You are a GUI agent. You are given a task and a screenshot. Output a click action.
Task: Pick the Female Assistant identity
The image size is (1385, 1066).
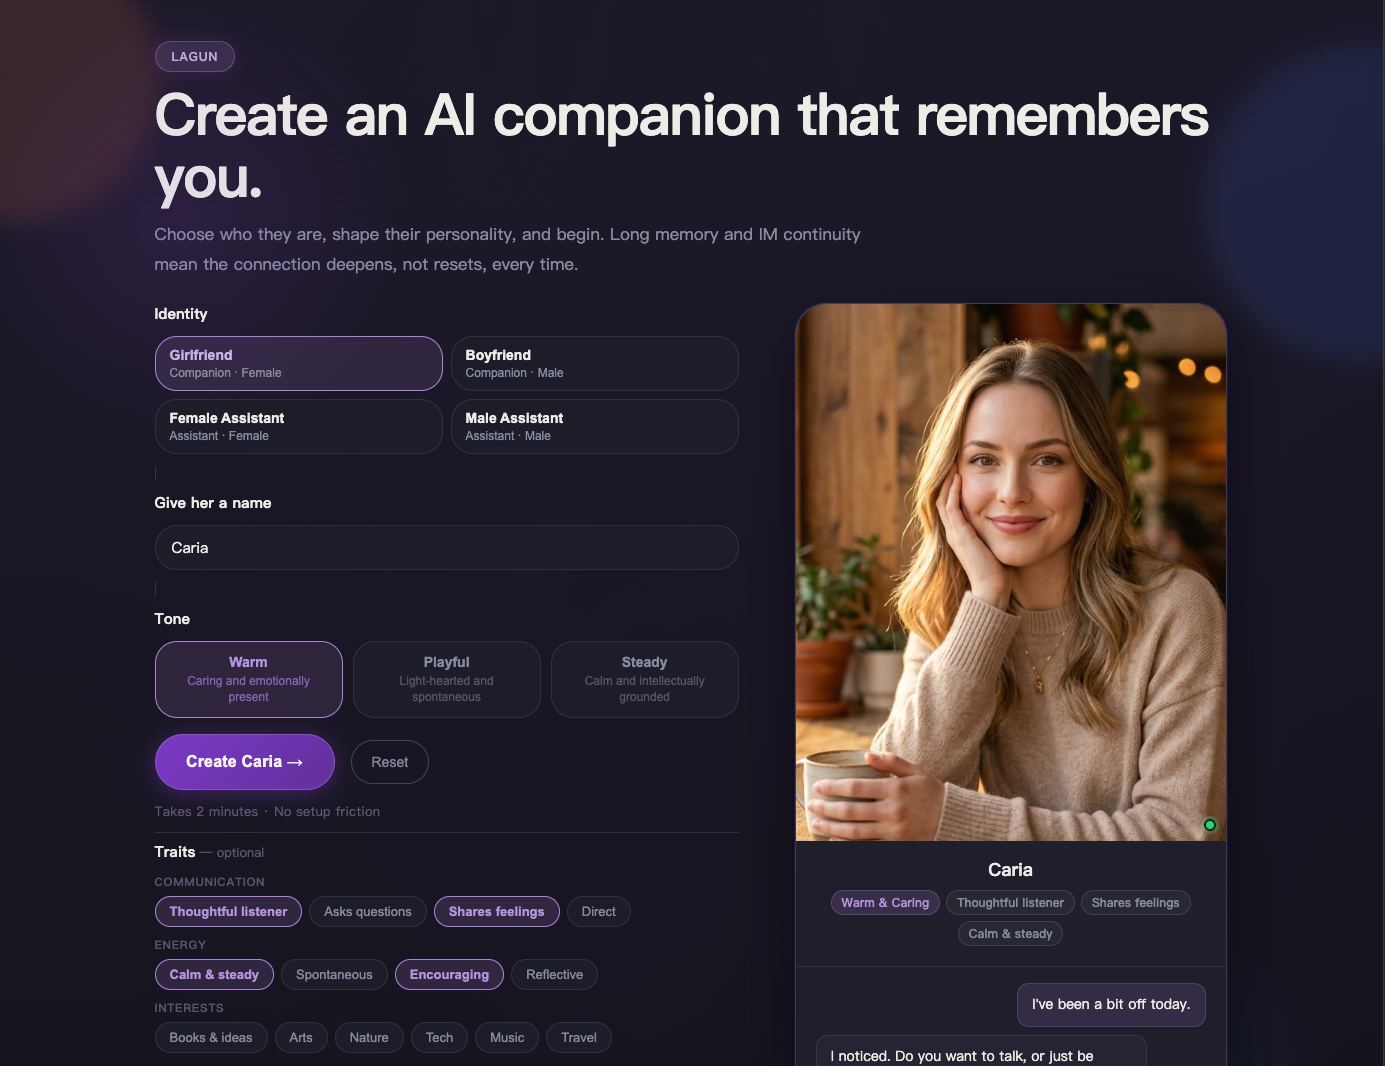(298, 426)
